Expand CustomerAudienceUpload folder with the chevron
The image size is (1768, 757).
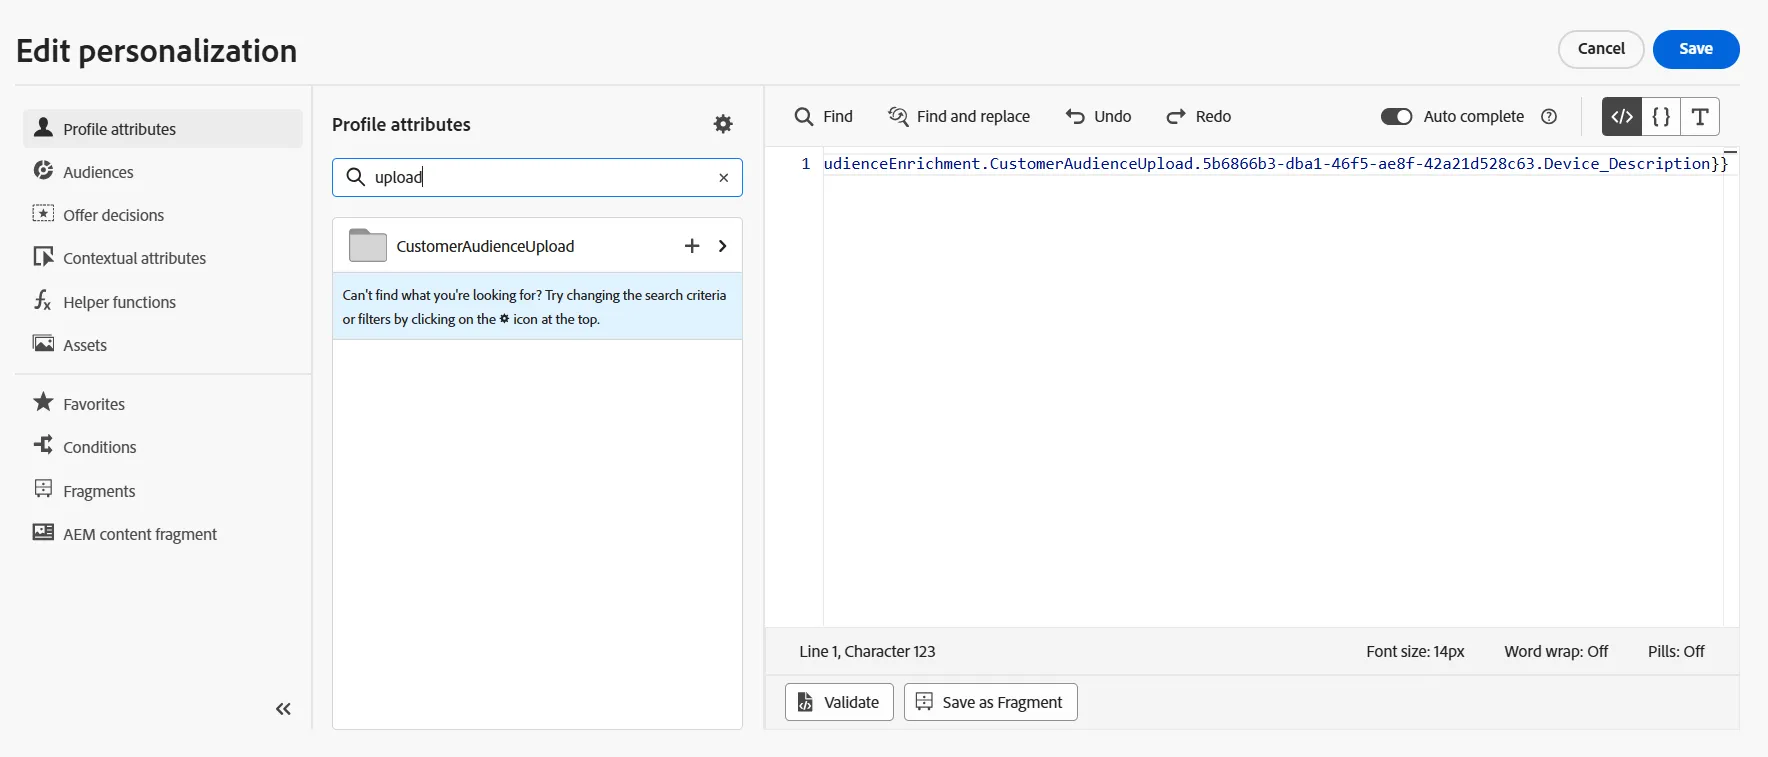722,246
